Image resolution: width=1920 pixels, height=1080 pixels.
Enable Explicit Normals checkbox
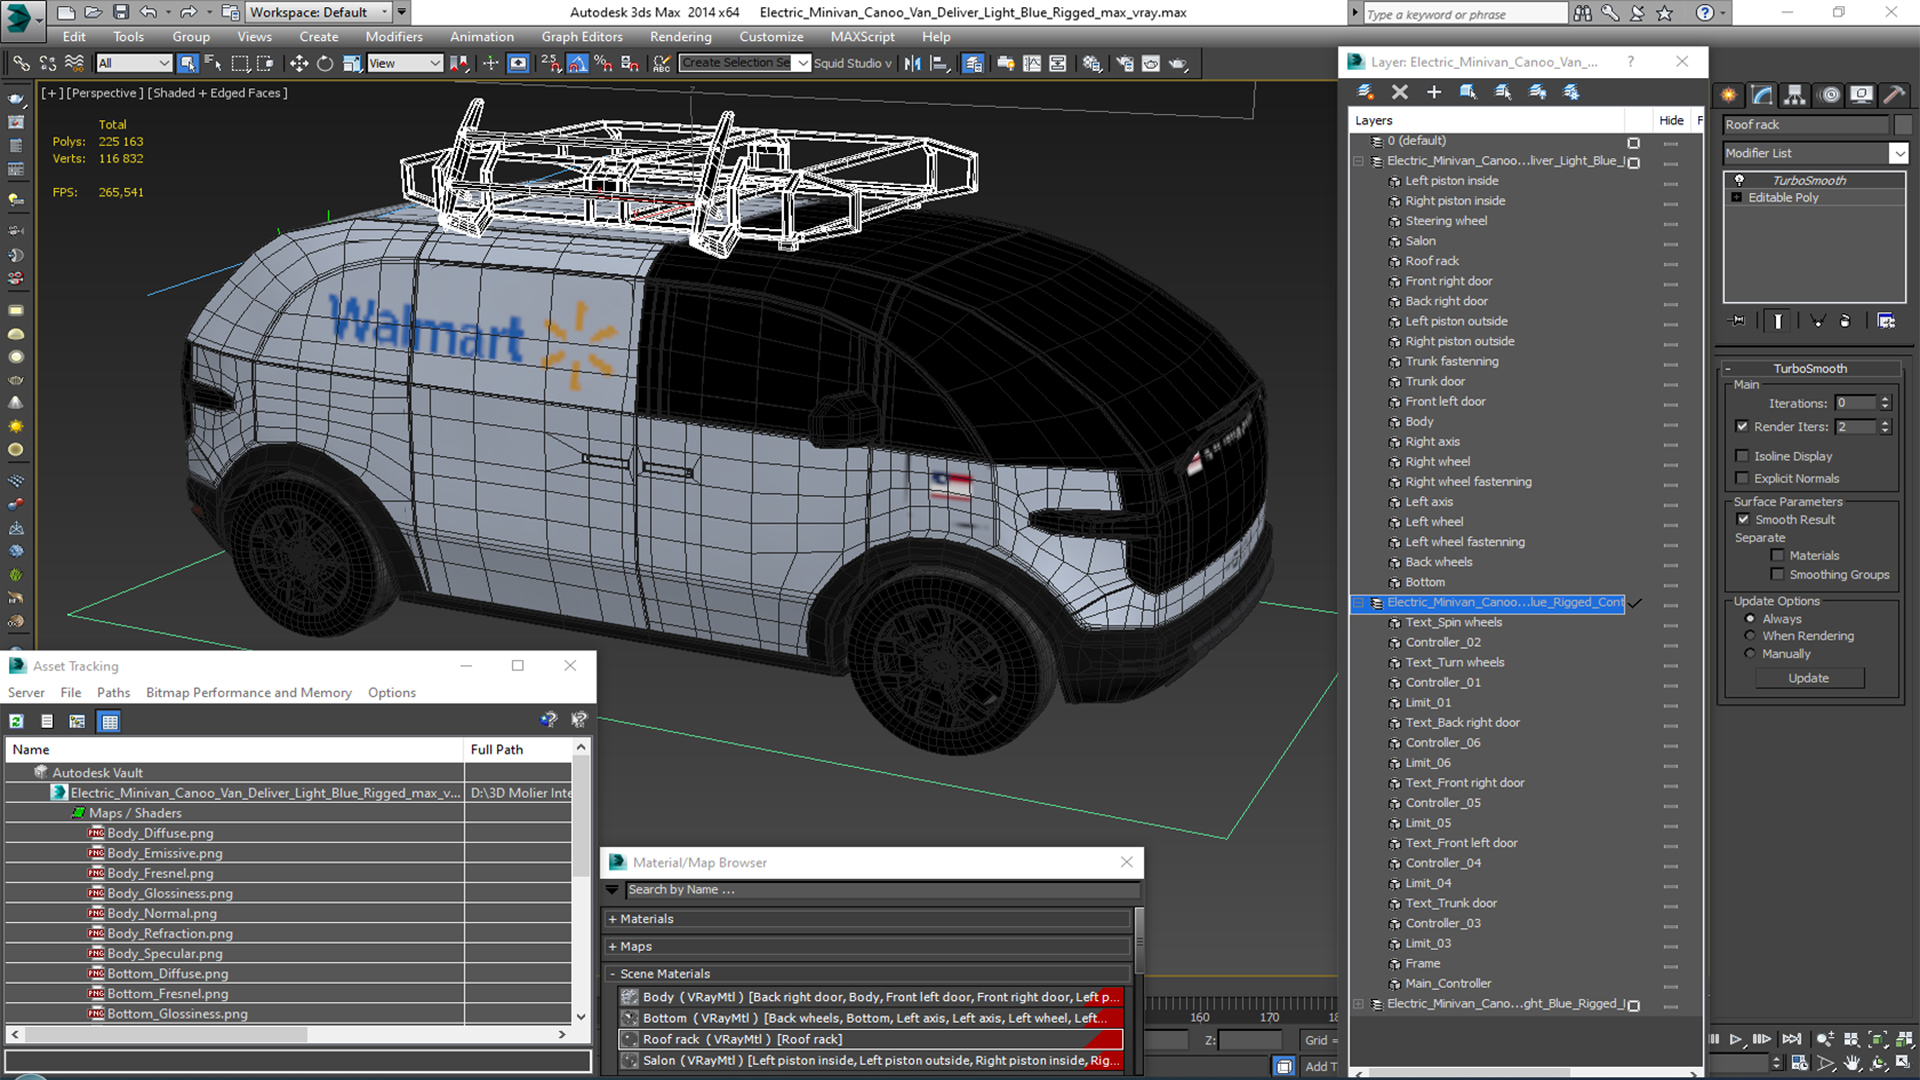pyautogui.click(x=1743, y=478)
